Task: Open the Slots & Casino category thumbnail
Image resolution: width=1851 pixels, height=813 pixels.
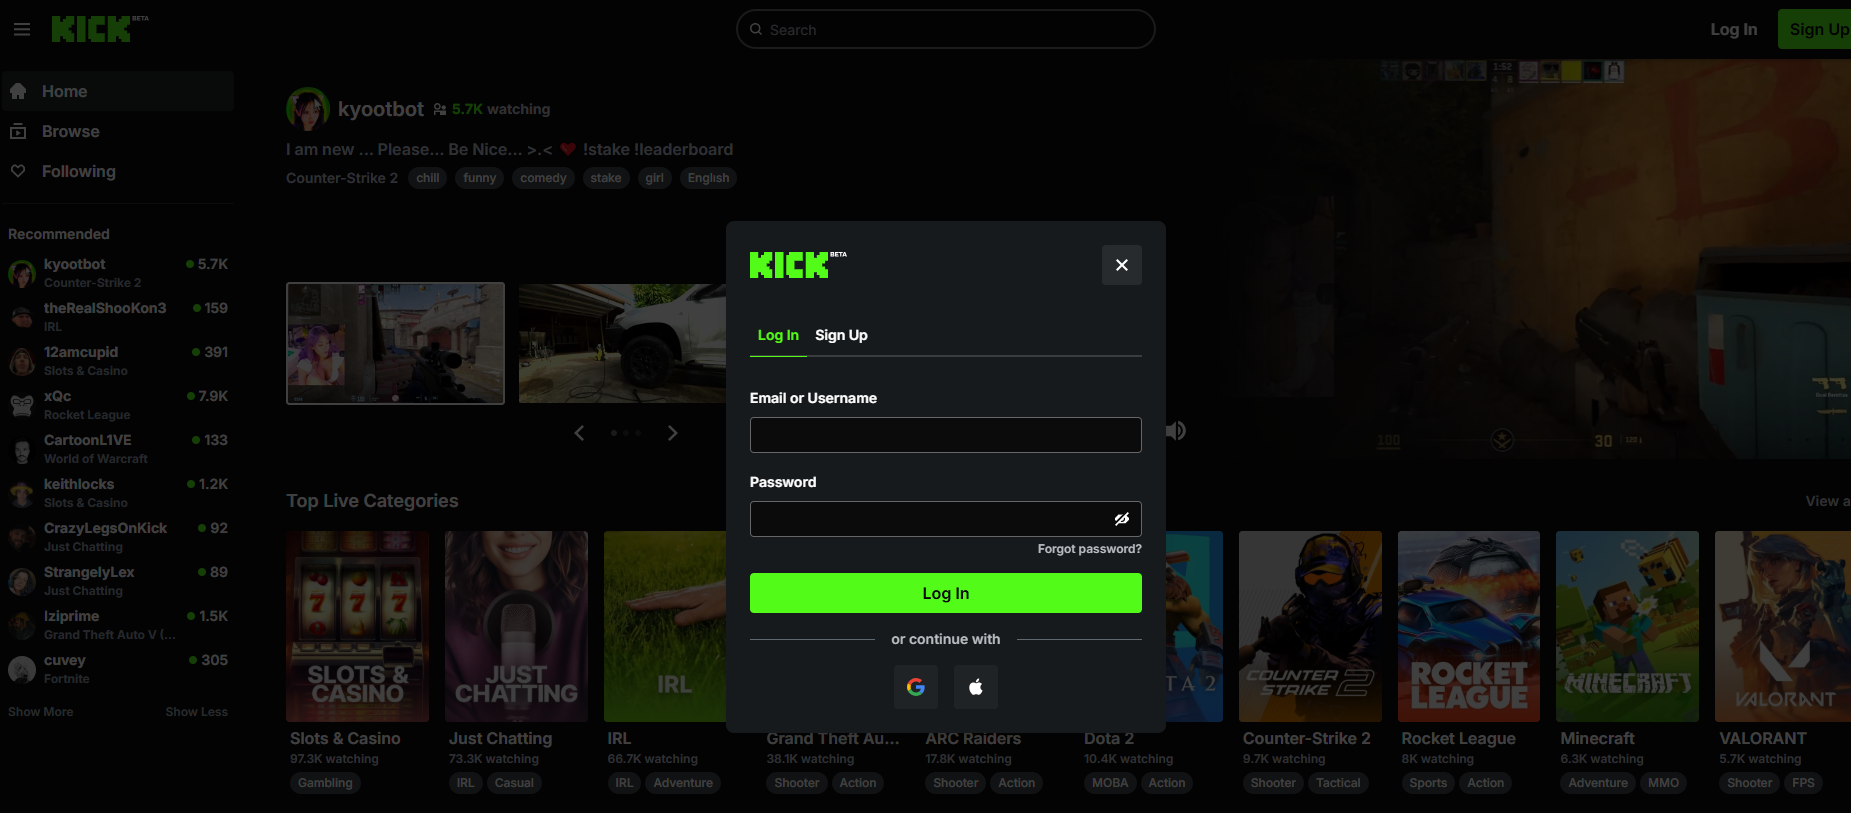Action: (x=357, y=626)
